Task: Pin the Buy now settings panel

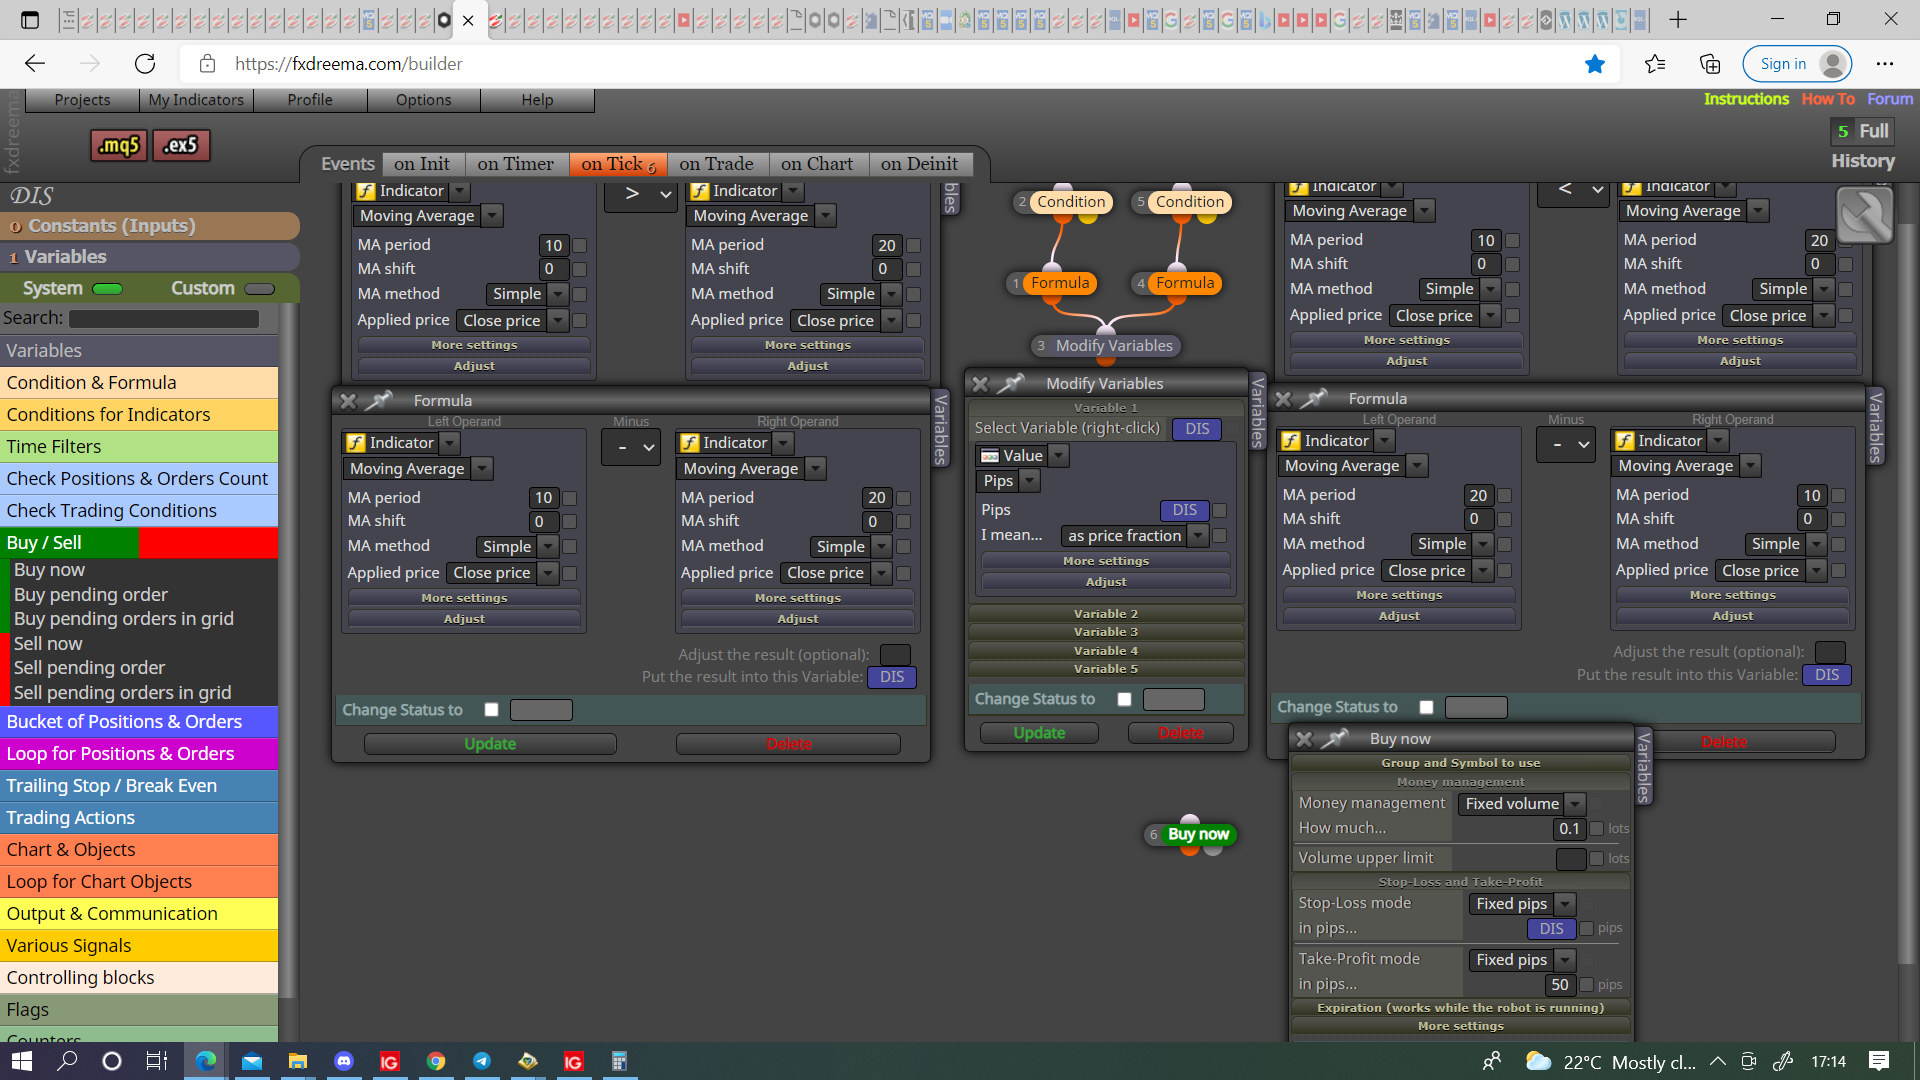Action: tap(1335, 739)
